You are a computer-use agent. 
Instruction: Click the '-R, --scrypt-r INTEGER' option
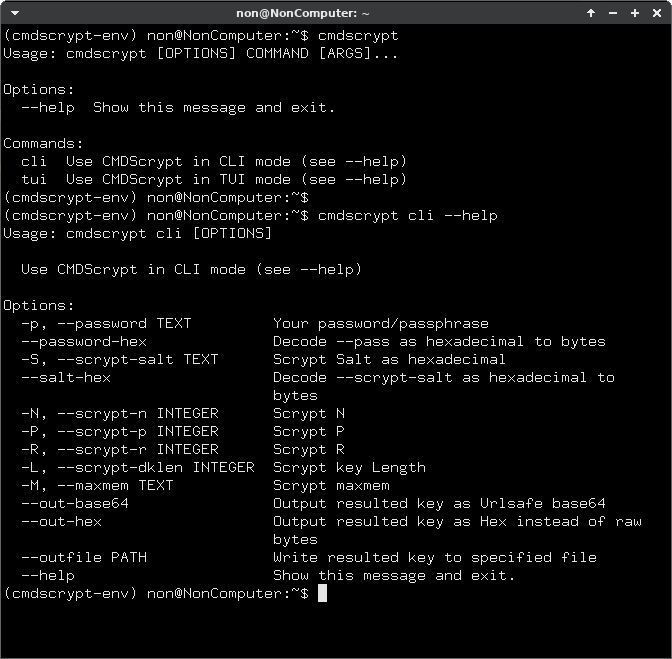120,449
